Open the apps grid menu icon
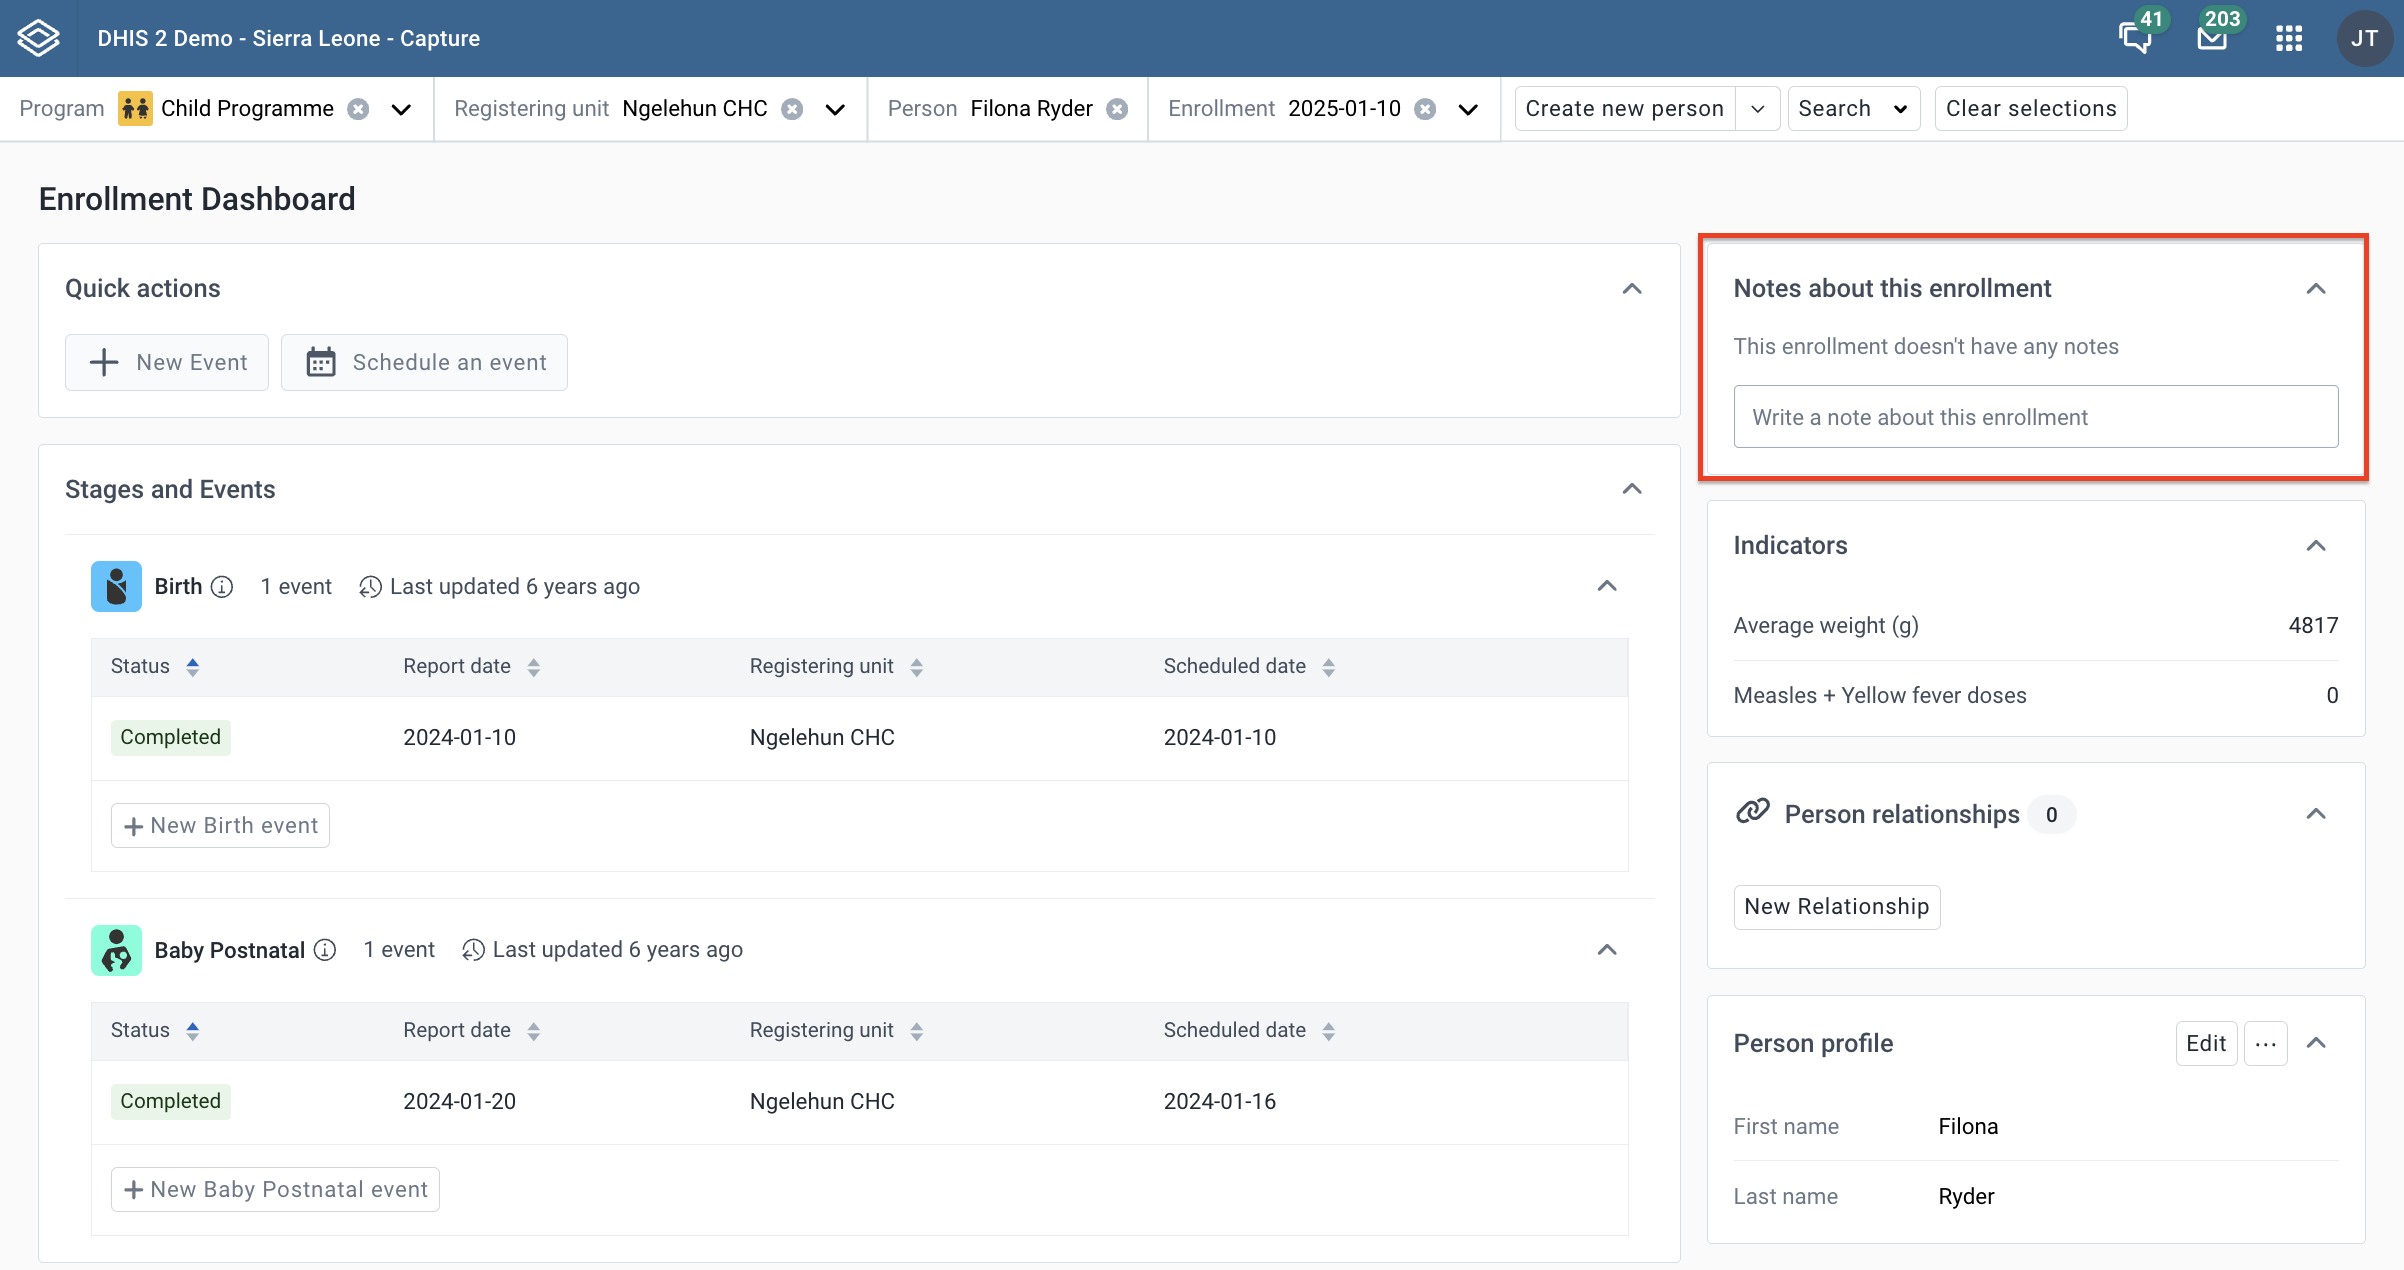 click(x=2289, y=38)
